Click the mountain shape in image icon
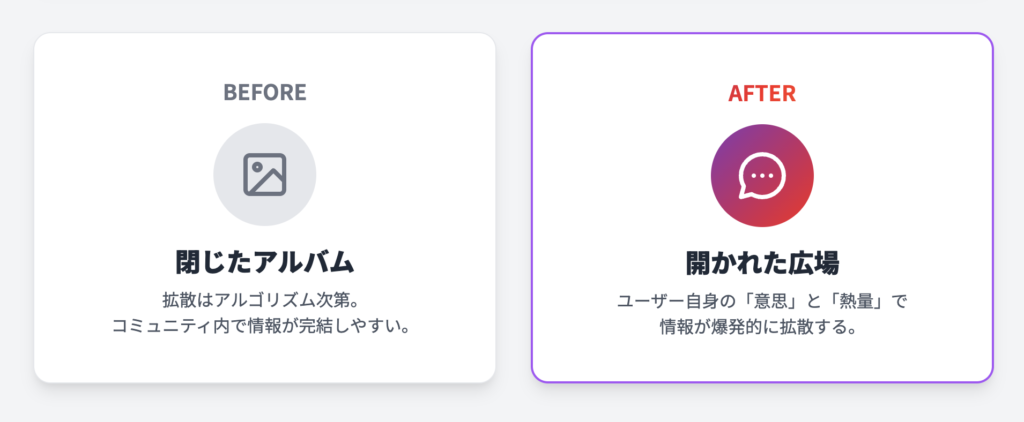The height and width of the screenshot is (422, 1024). 269,181
